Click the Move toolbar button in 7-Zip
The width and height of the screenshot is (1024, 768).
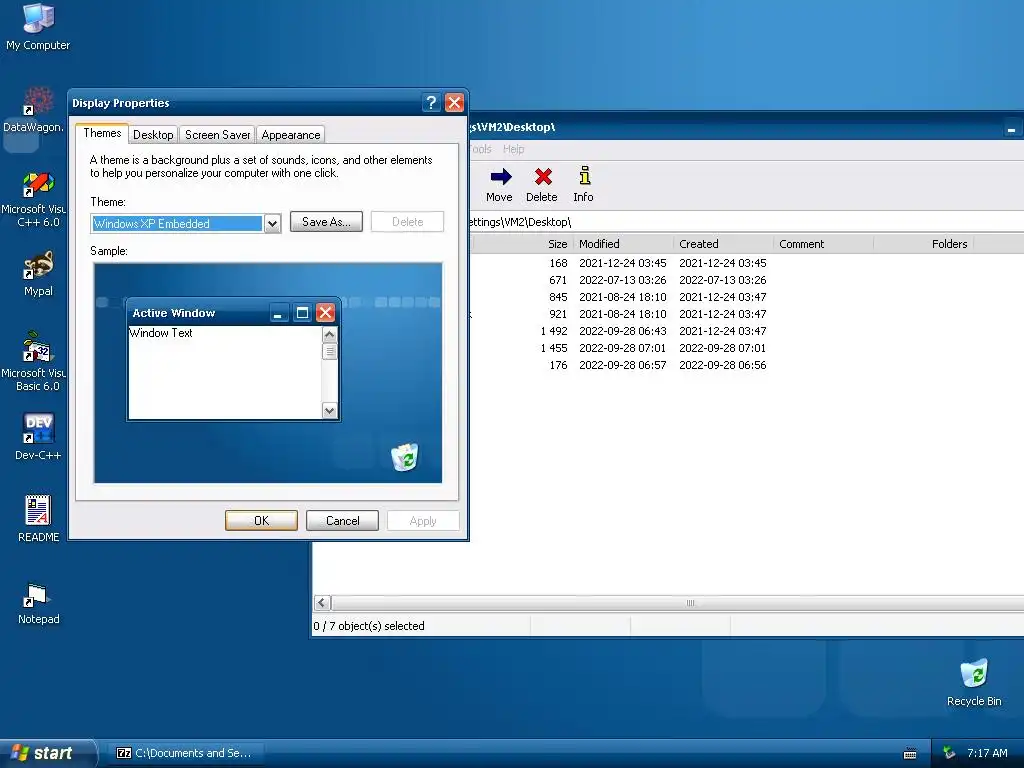[x=500, y=185]
